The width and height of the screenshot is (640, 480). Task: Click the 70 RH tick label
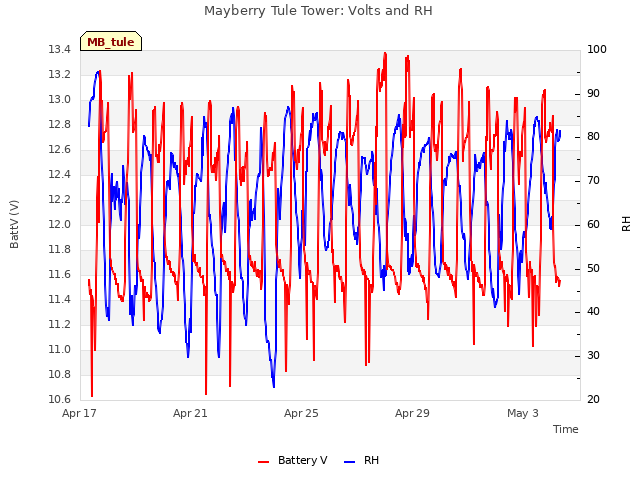(593, 180)
